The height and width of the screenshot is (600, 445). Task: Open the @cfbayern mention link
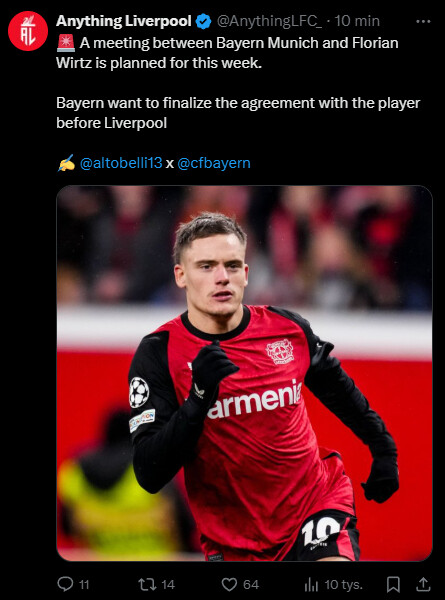(214, 163)
